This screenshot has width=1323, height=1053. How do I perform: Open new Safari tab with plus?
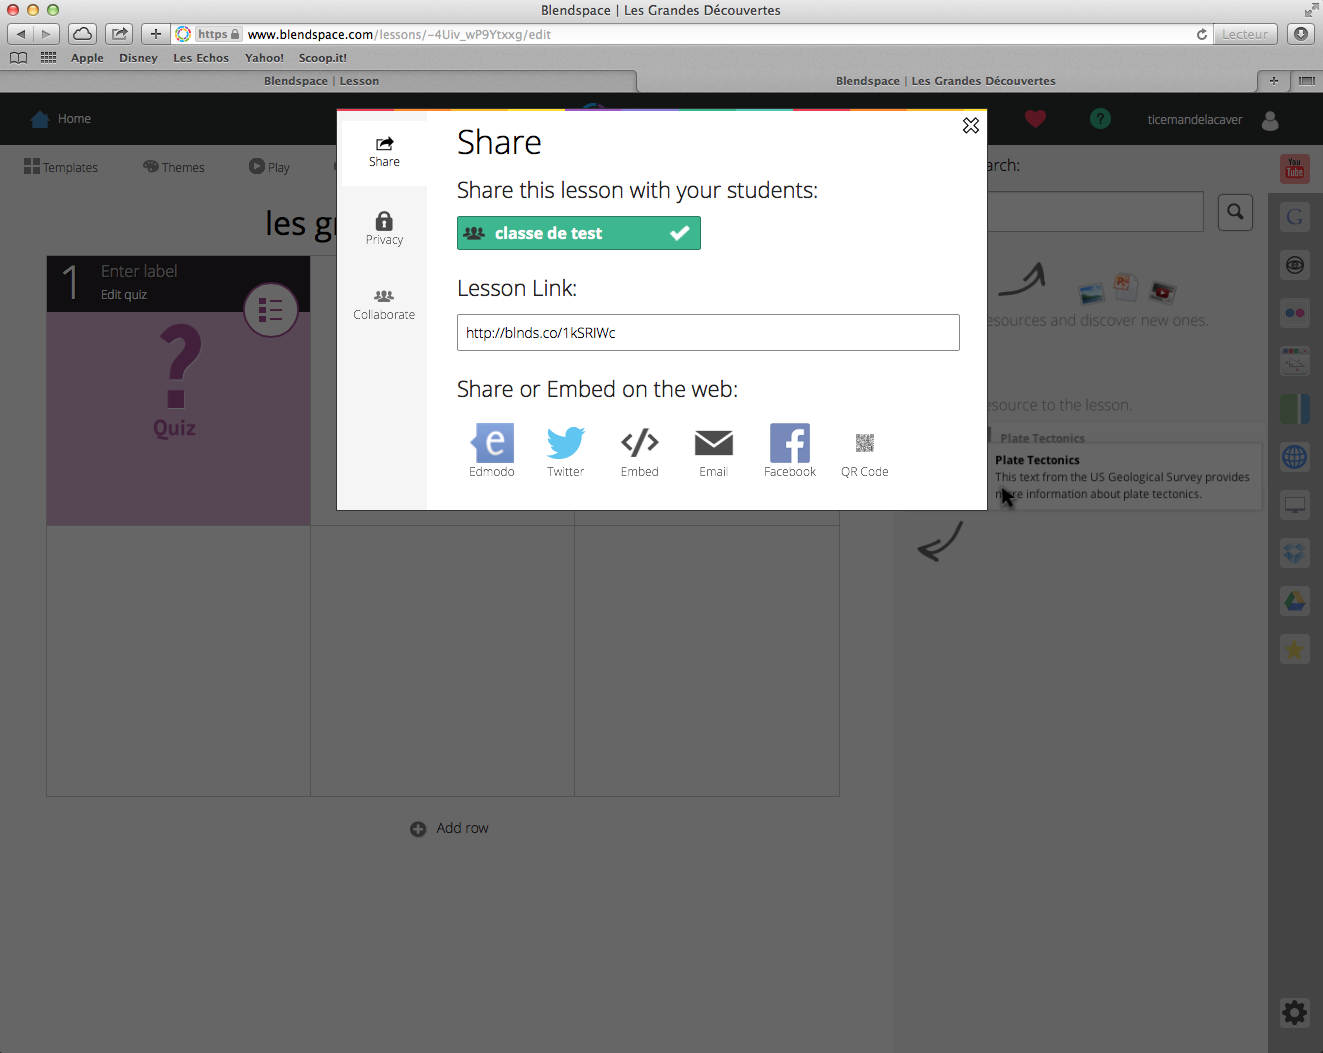pyautogui.click(x=1273, y=81)
